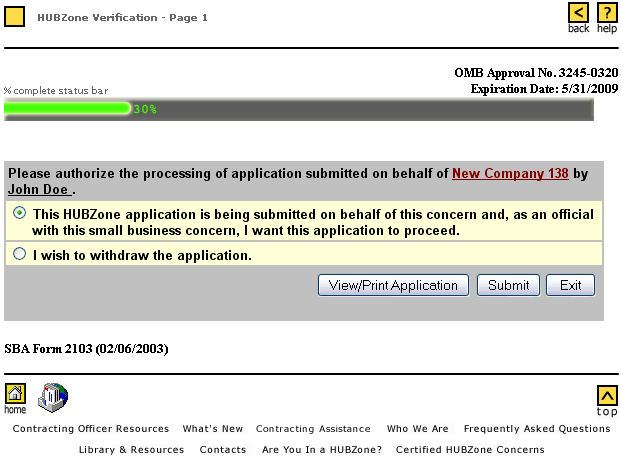The height and width of the screenshot is (461, 621).
Task: Click the green 30% progress bar
Action: (67, 109)
